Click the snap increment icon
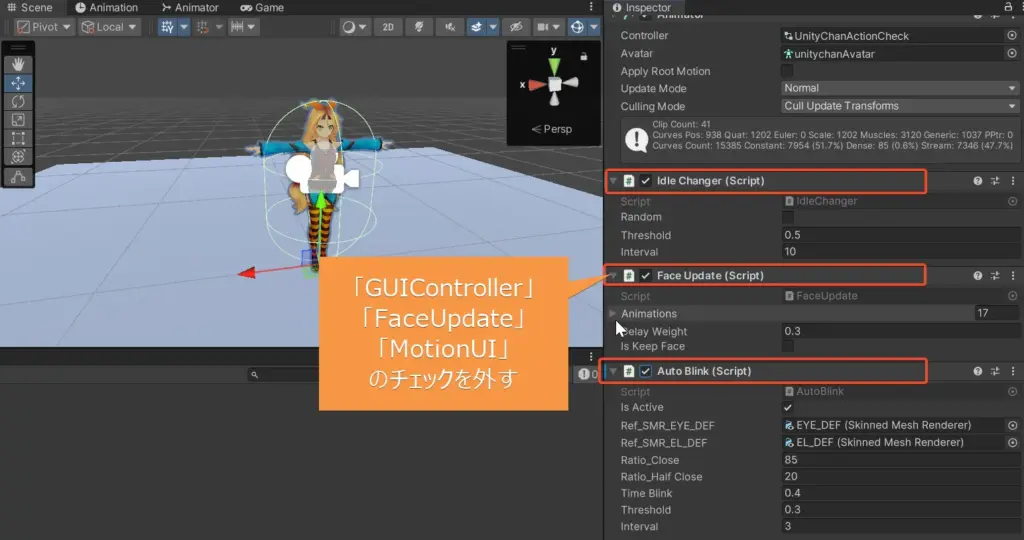The width and height of the screenshot is (1024, 540). point(237,27)
